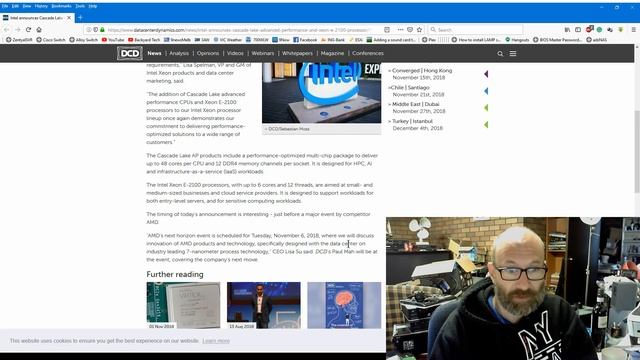
Task: Open the Backyard Tech bookmark
Action: [144, 40]
